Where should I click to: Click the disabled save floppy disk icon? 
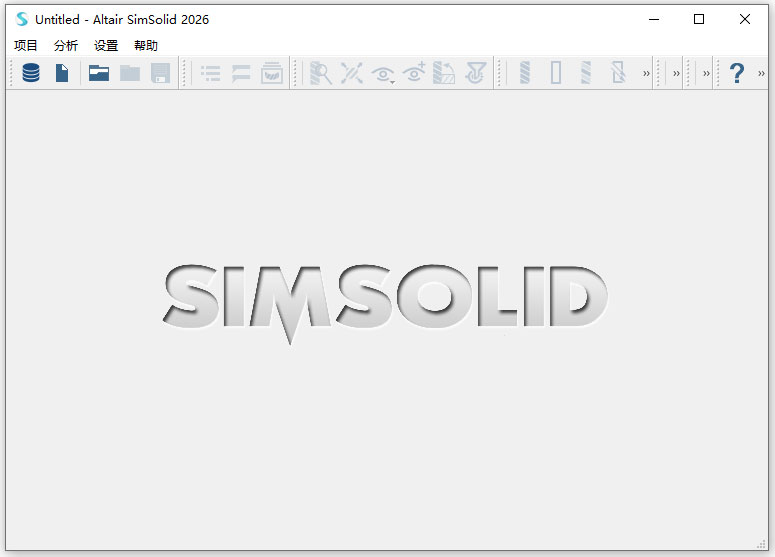pos(161,73)
